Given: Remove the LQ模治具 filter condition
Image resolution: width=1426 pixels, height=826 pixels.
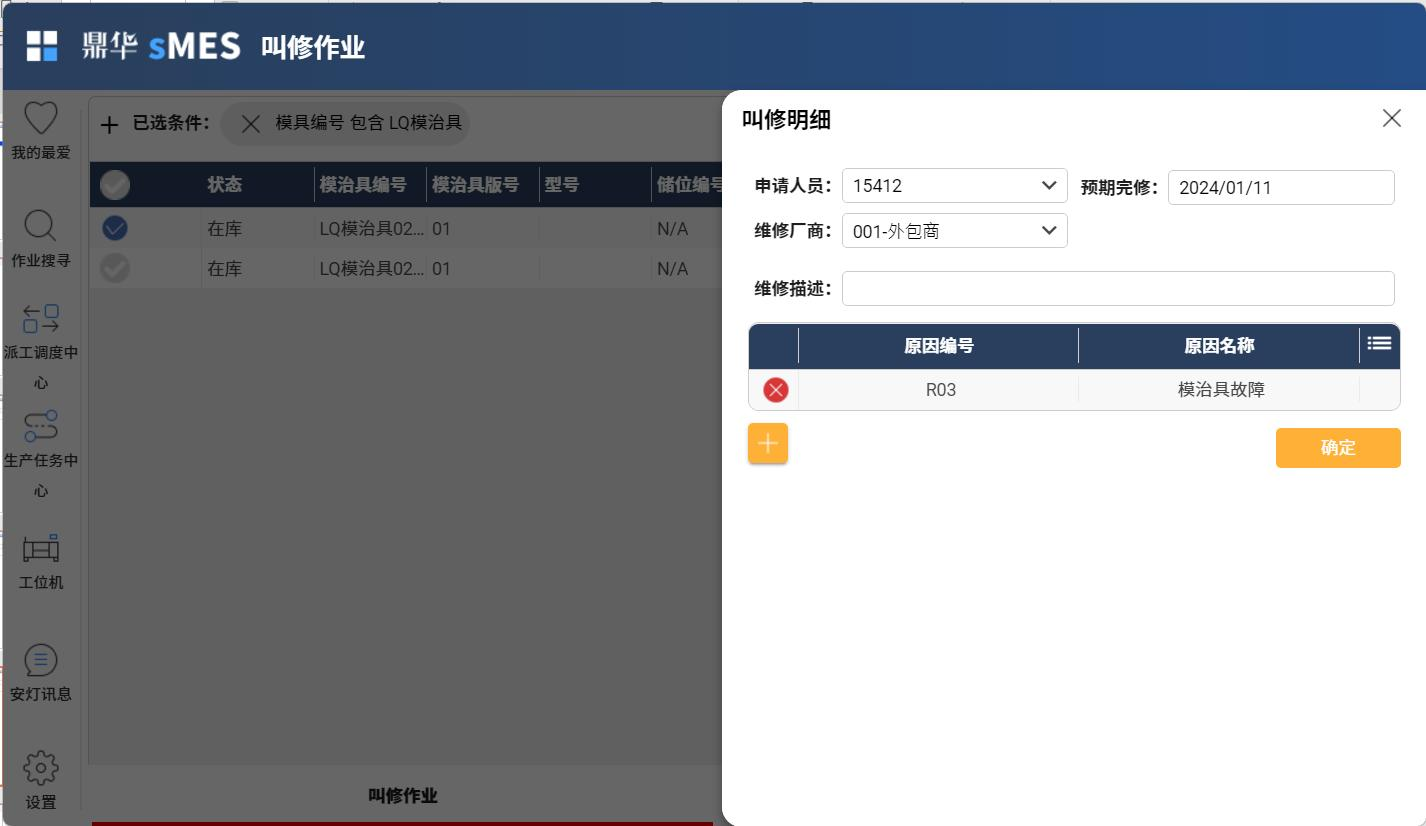Looking at the screenshot, I should (x=251, y=123).
